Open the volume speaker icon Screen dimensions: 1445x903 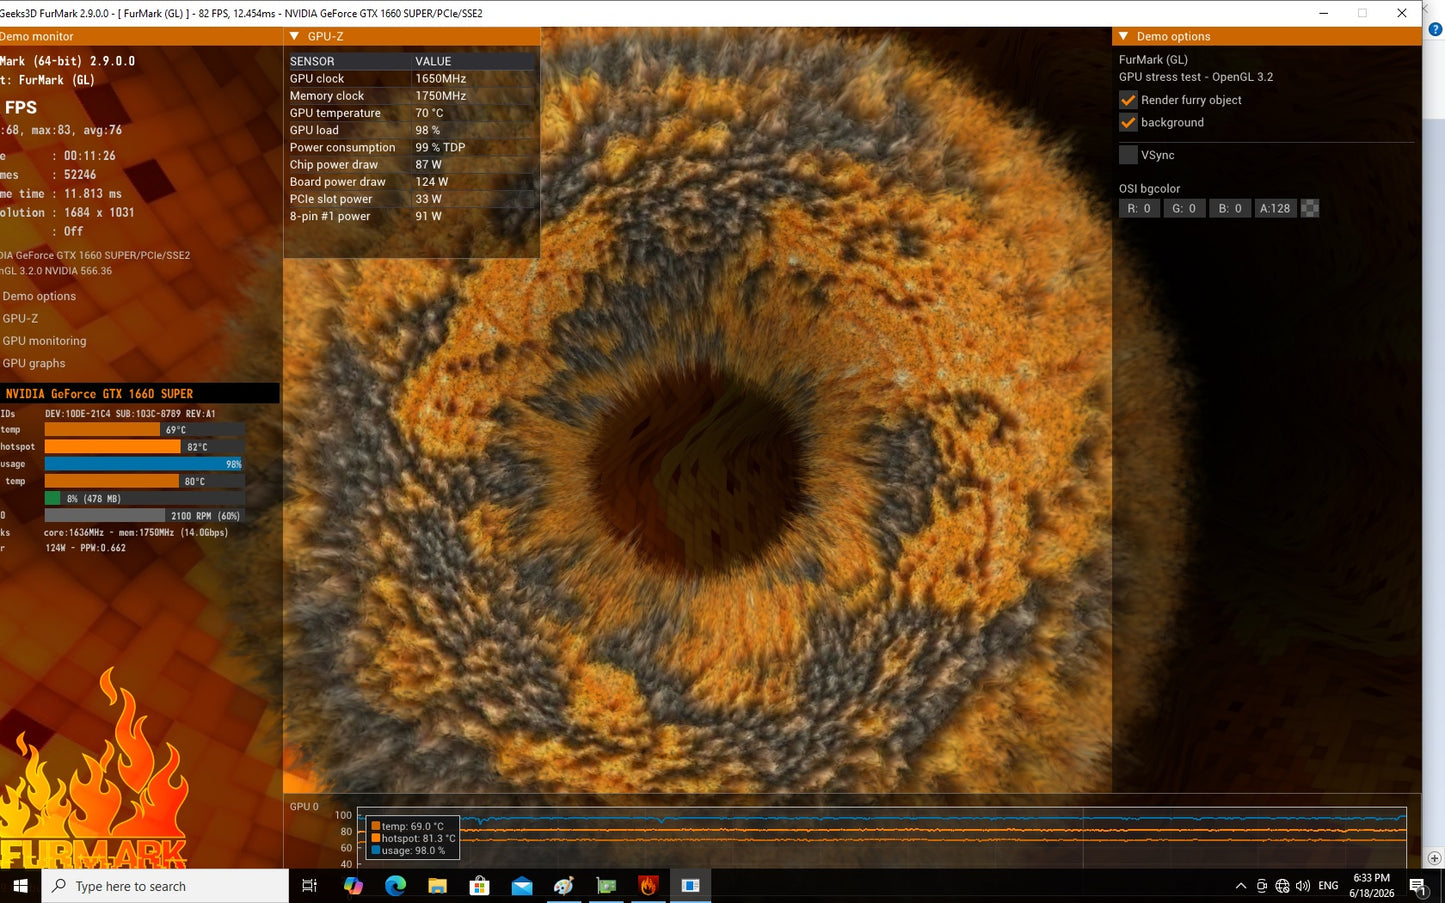point(1302,886)
